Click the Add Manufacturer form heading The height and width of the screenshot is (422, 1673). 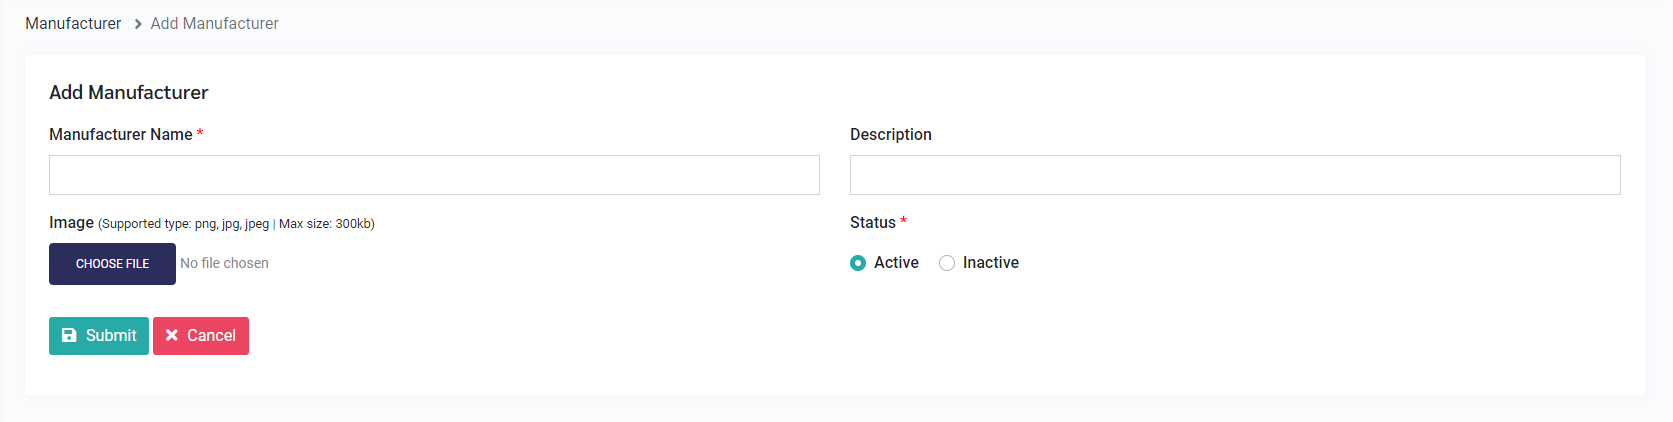click(129, 92)
